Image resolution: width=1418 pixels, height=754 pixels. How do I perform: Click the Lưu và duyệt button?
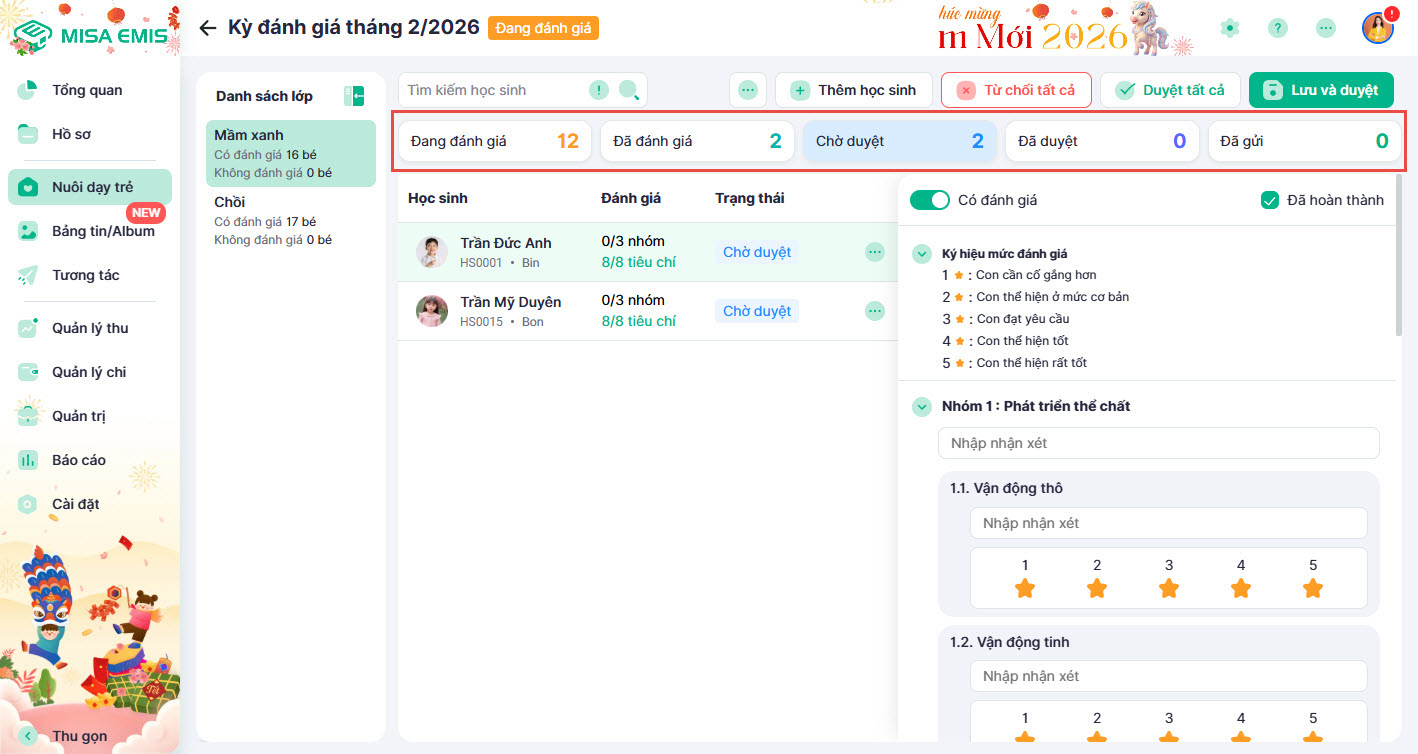[1320, 90]
